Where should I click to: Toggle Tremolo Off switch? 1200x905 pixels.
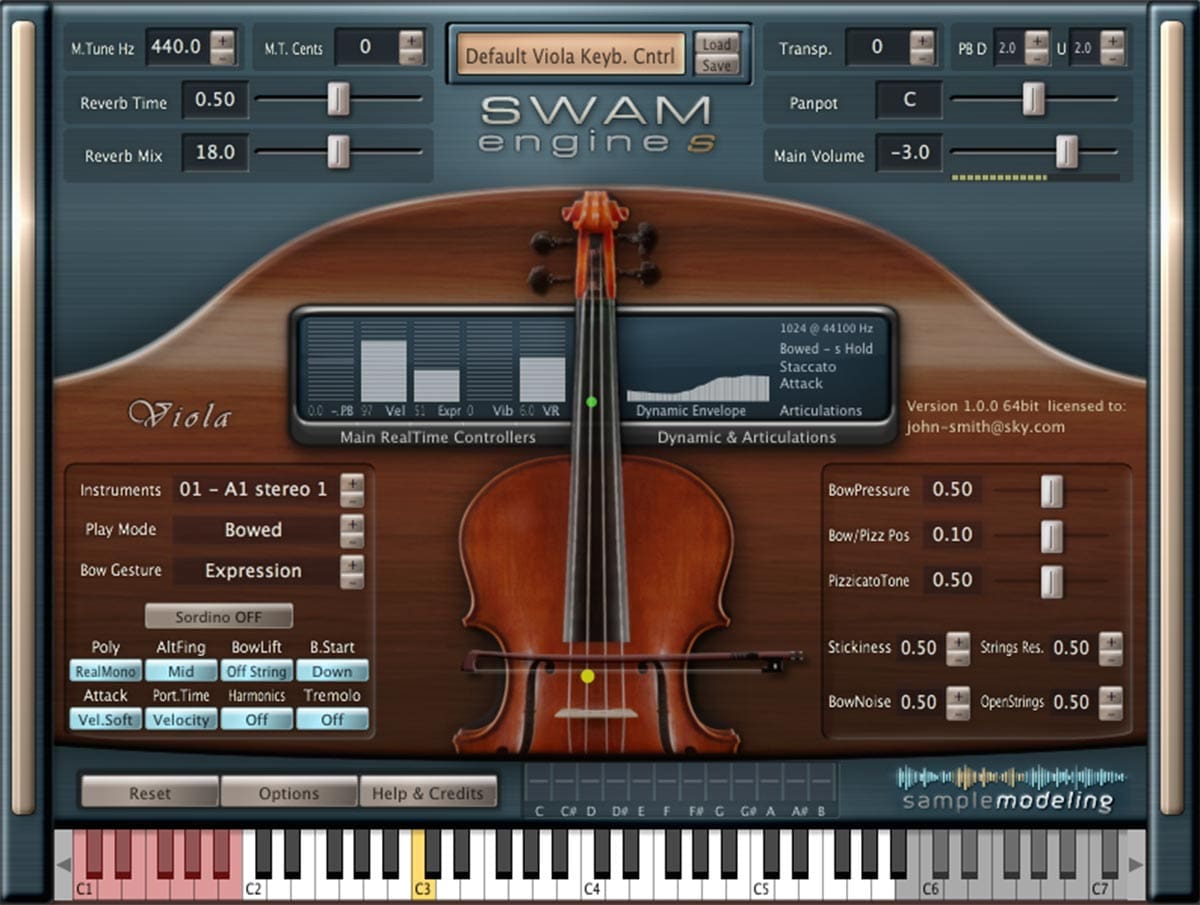333,719
